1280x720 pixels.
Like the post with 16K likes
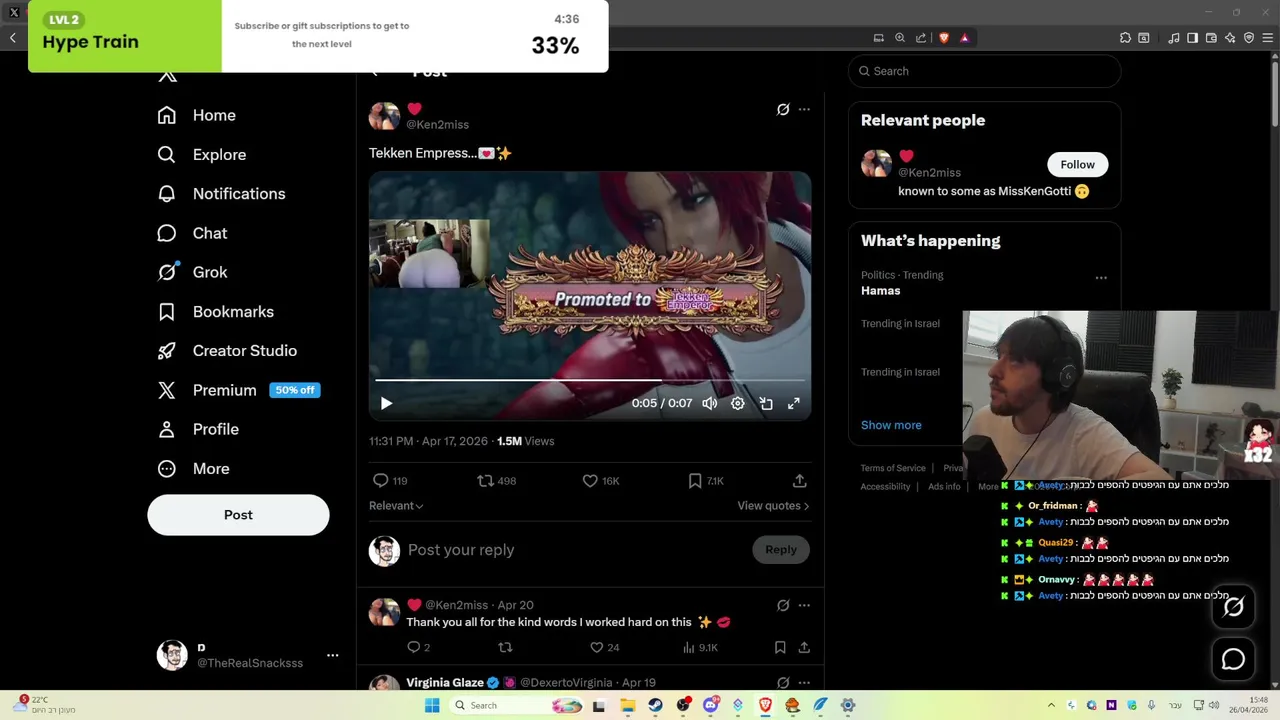(590, 481)
